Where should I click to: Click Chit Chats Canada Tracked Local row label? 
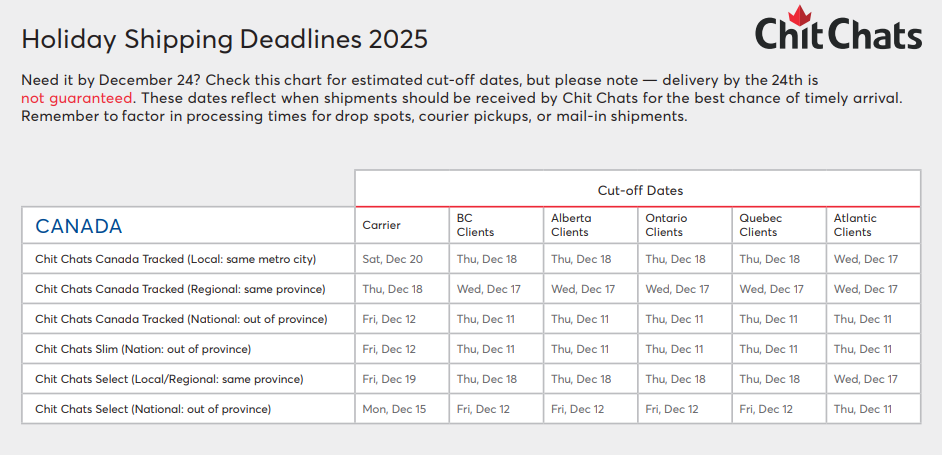pyautogui.click(x=175, y=259)
